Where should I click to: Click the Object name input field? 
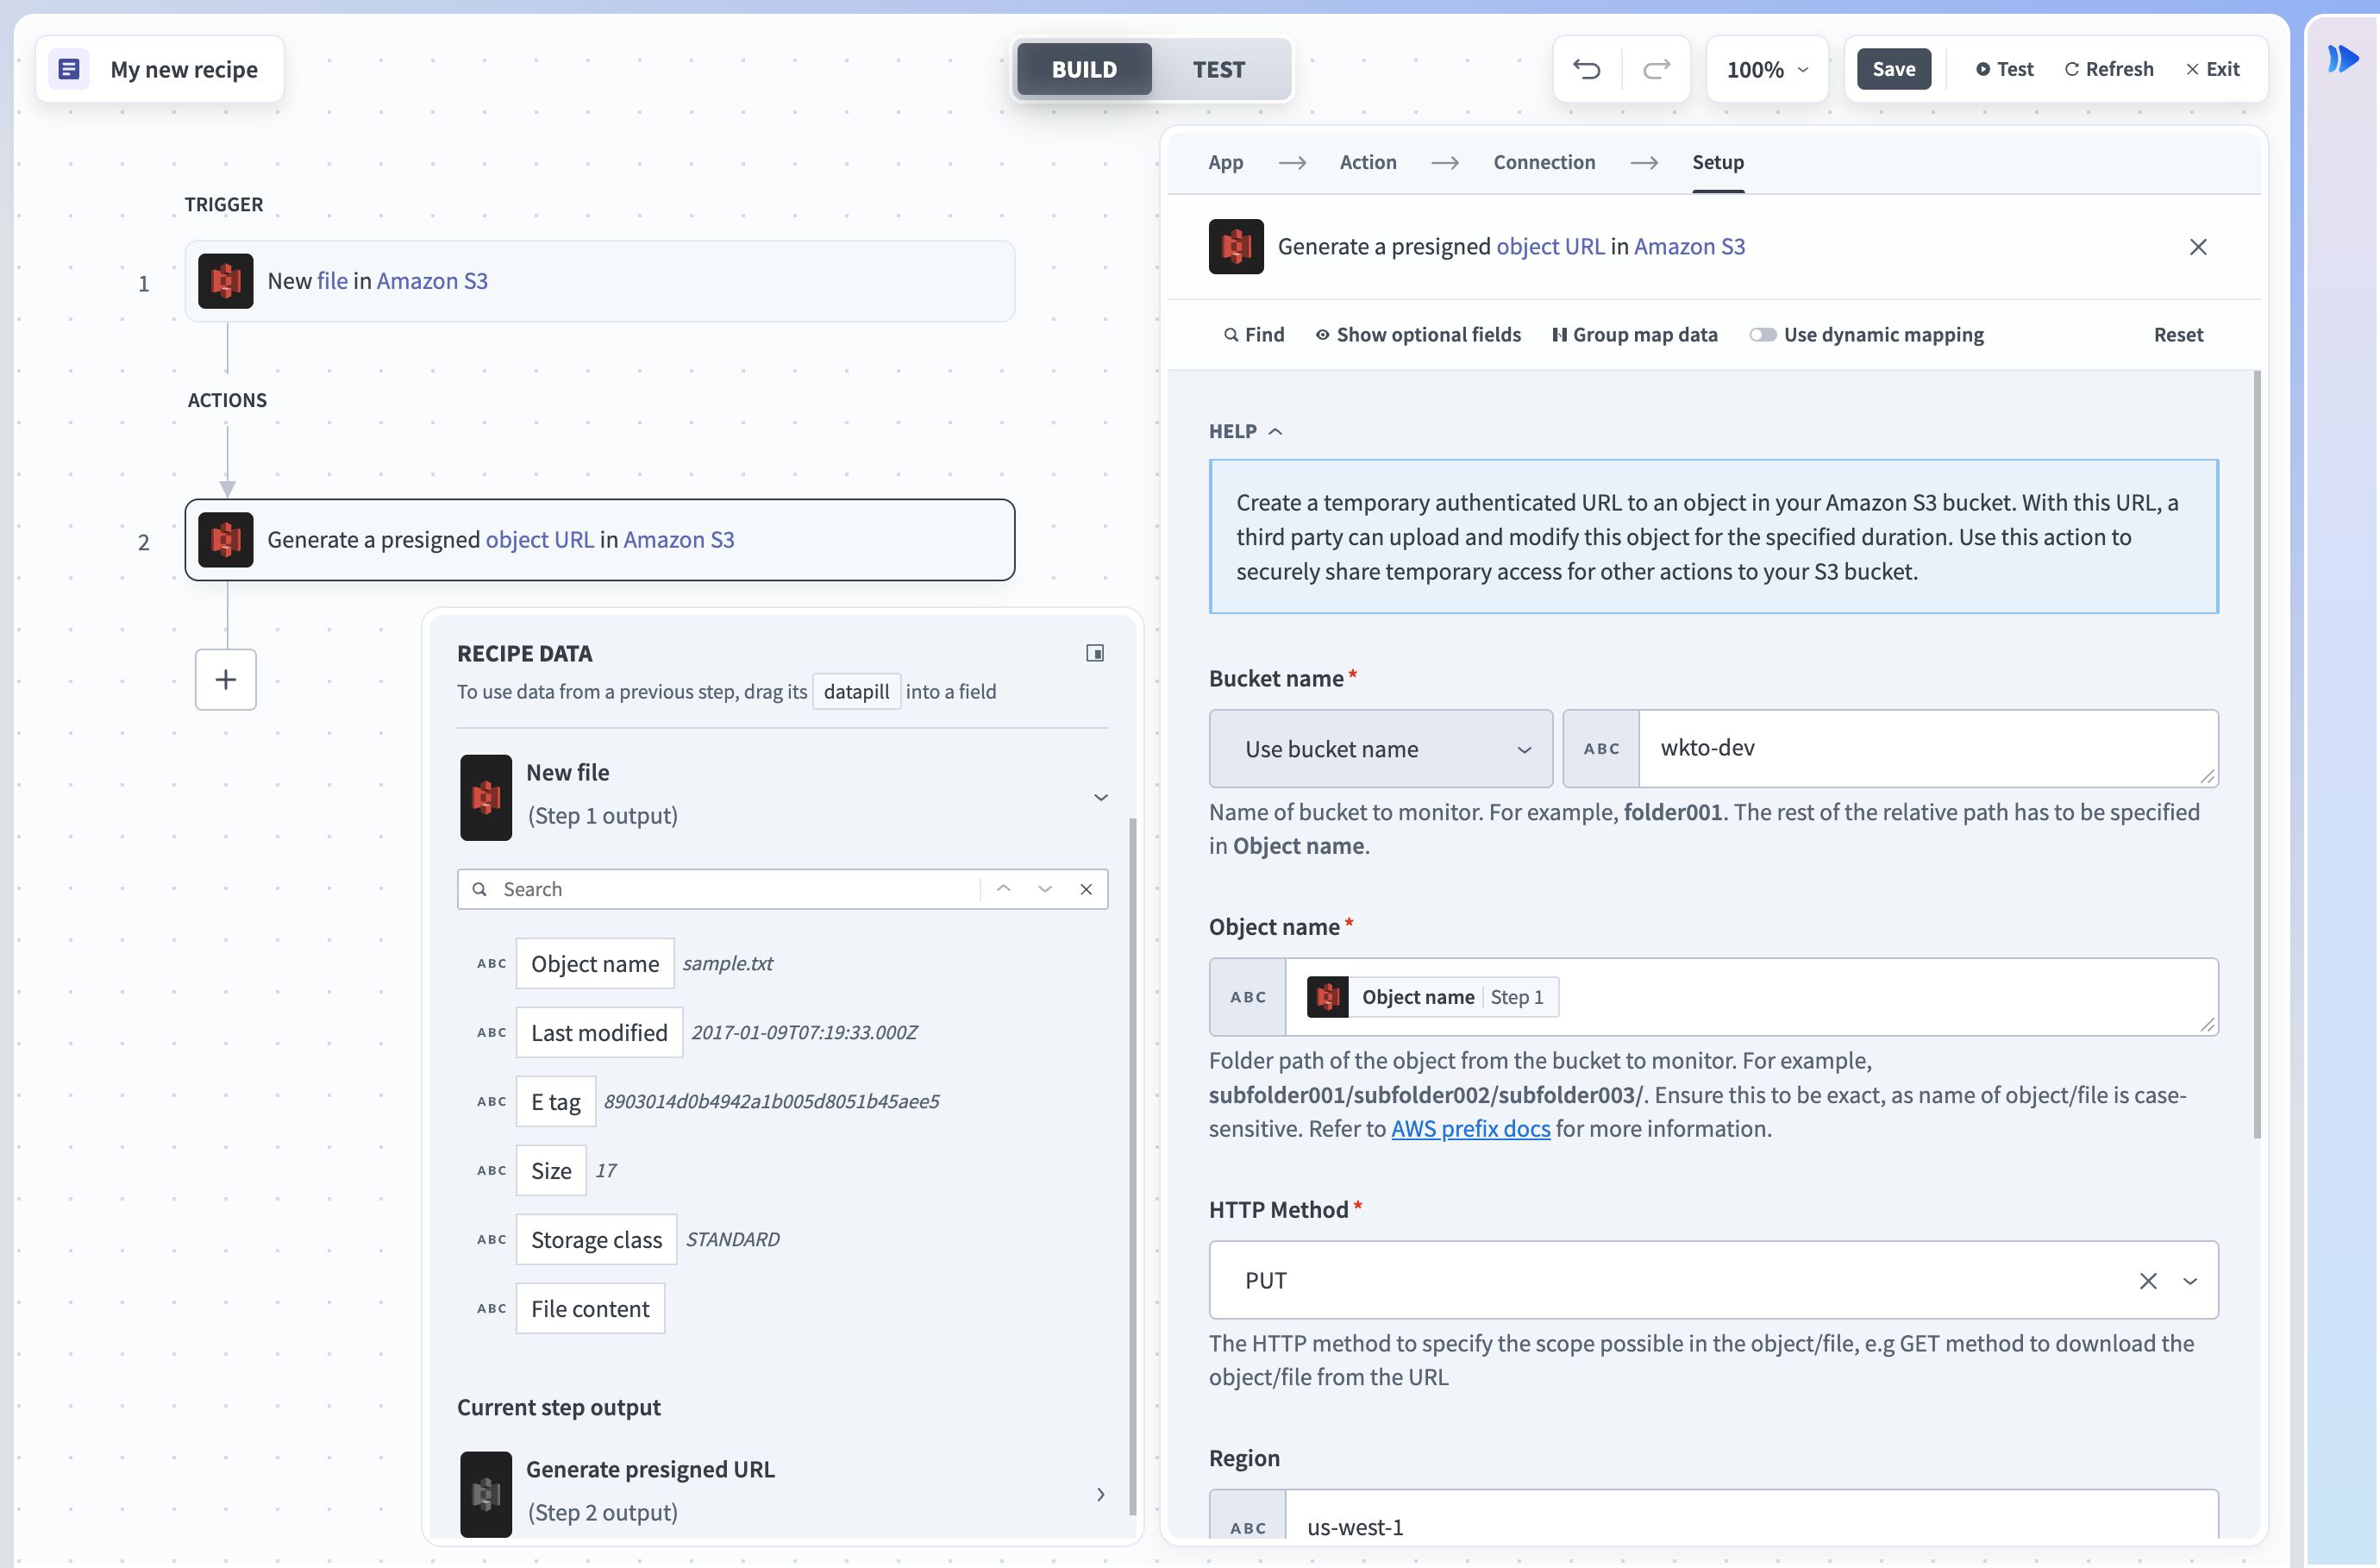[1751, 997]
